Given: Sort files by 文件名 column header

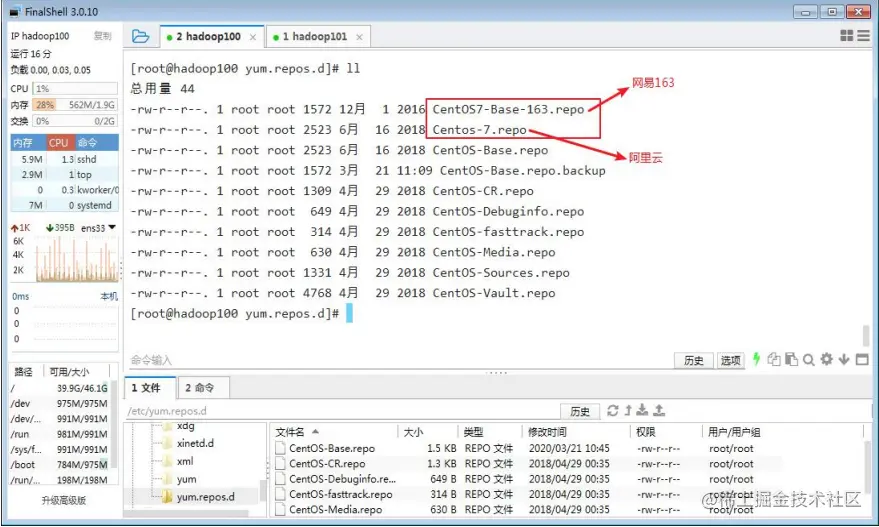Looking at the screenshot, I should click(335, 432).
